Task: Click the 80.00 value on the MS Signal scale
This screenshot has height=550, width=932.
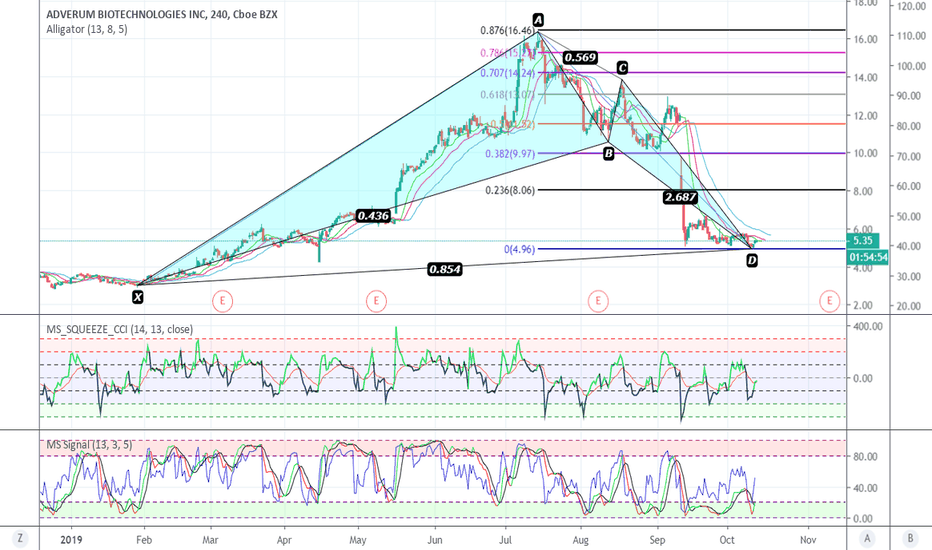Action: click(865, 457)
